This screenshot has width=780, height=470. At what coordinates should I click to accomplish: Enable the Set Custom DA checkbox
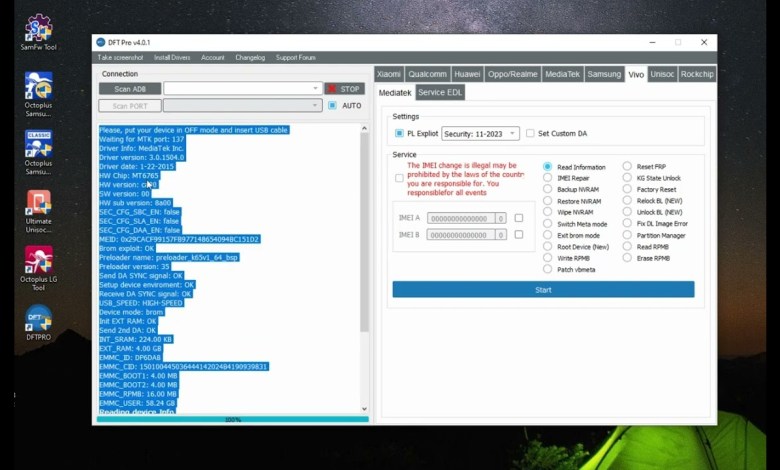pos(530,133)
